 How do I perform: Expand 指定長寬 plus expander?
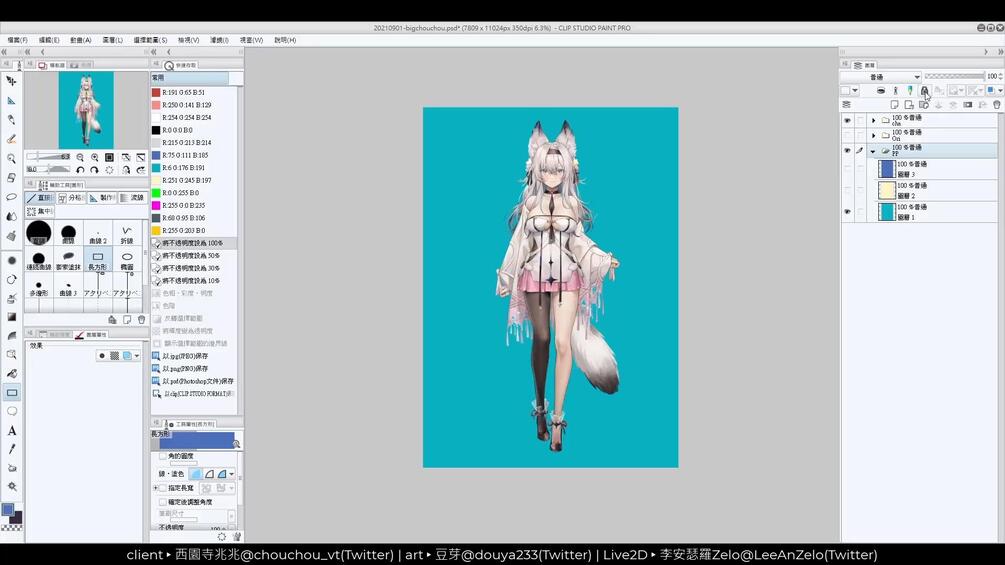coord(155,488)
